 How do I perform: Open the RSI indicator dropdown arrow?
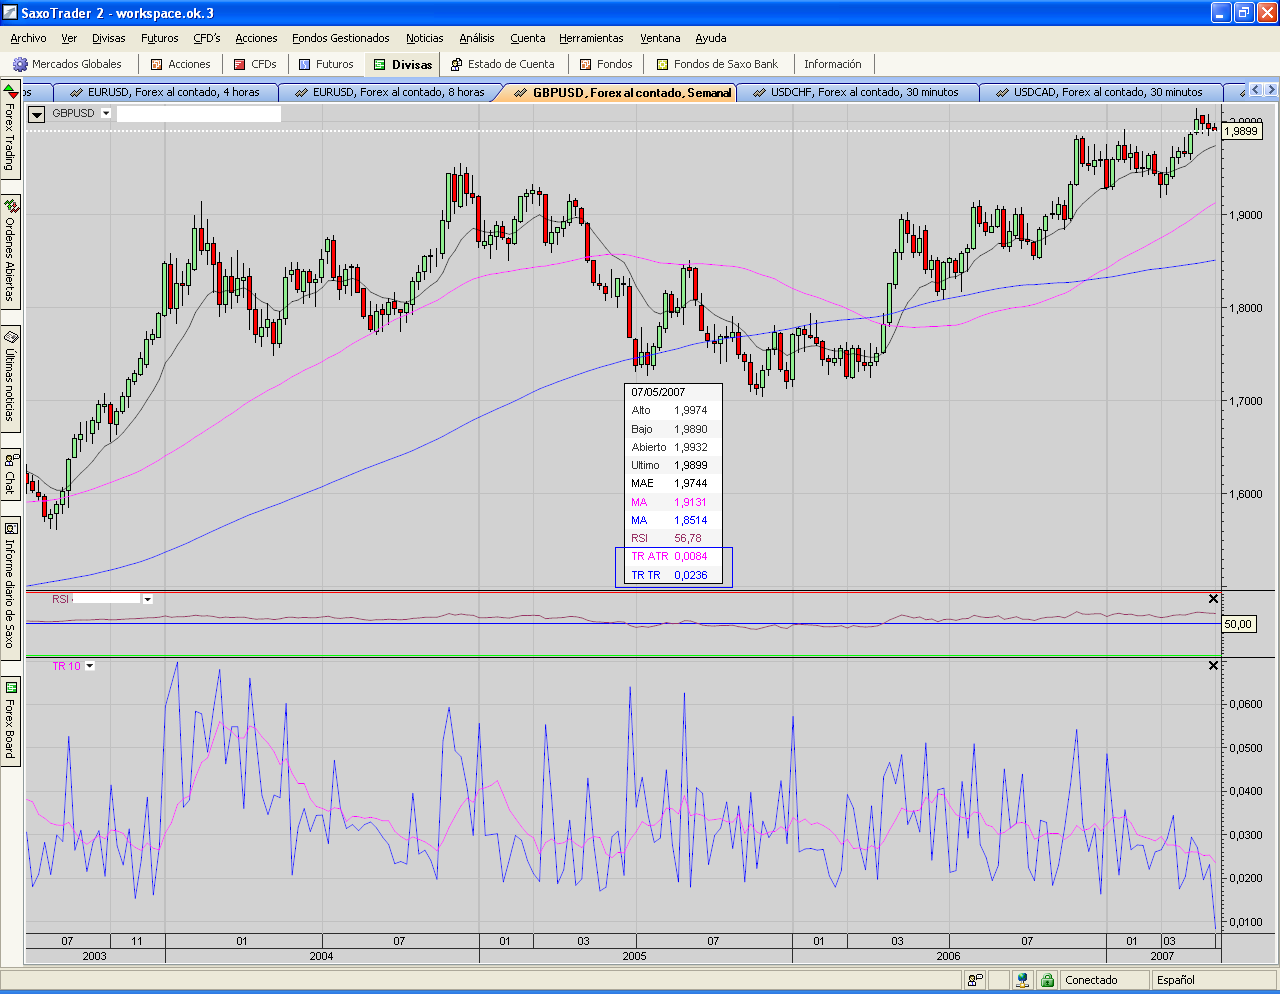click(x=148, y=600)
